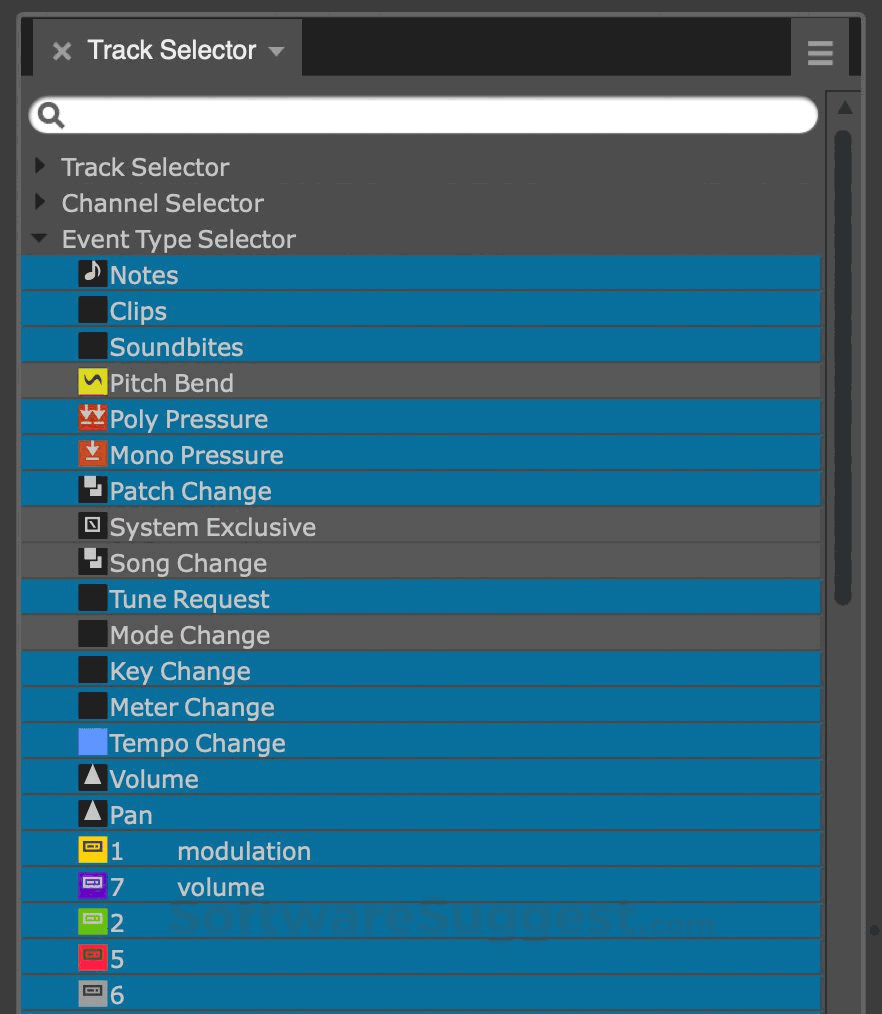Collapse the Event Type Selector section

[38, 238]
